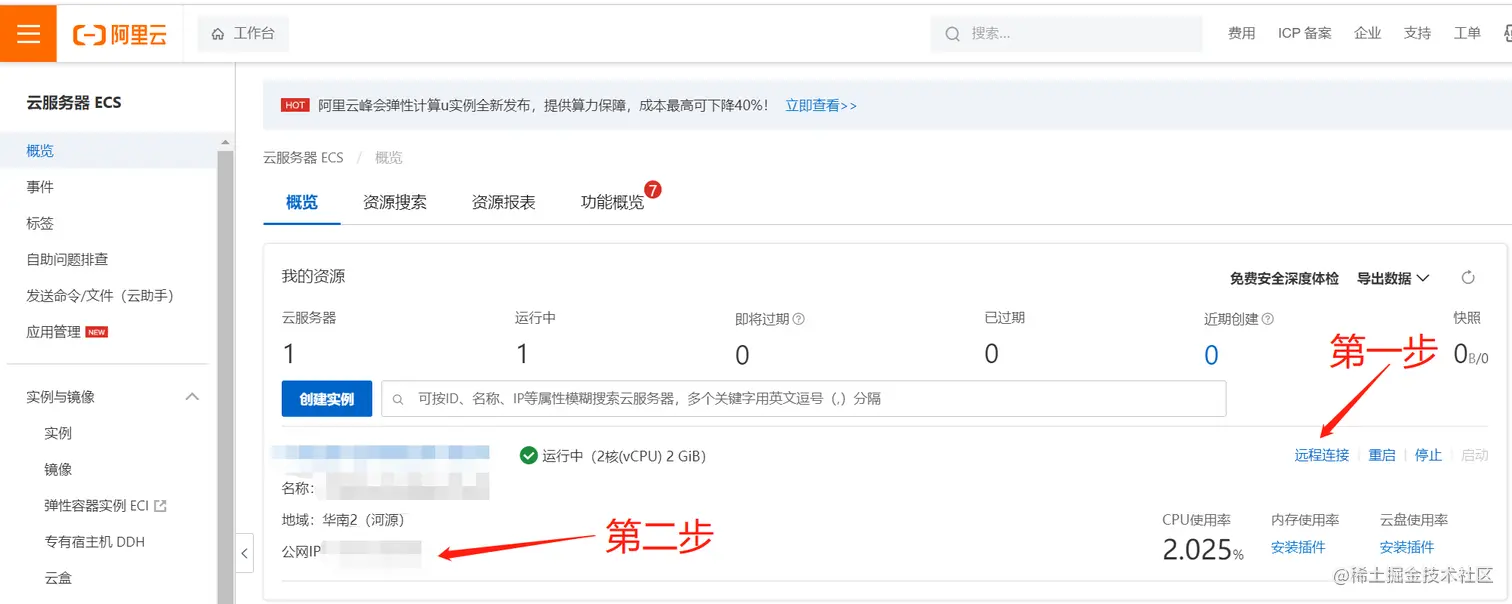Screen dimensions: 1512x604
Task: Open 弹性容器实例 ECI external link
Action: tap(105, 506)
